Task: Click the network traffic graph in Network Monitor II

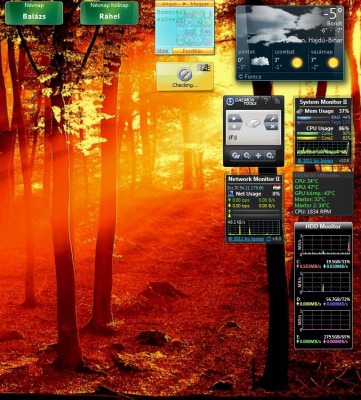Action: coord(254,227)
